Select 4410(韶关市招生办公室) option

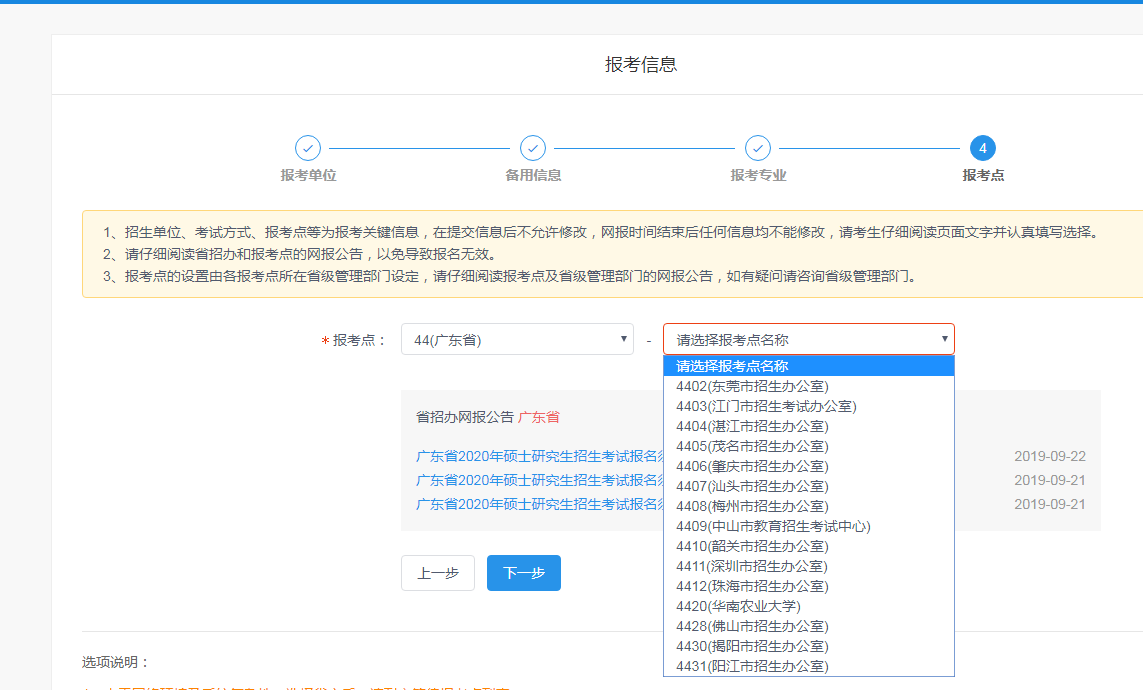pos(745,546)
